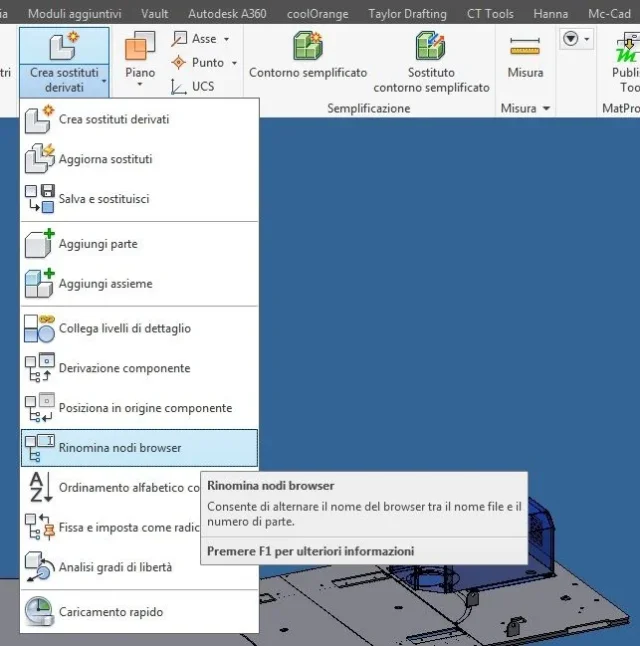Click the Contorno semplificato icon

308,45
